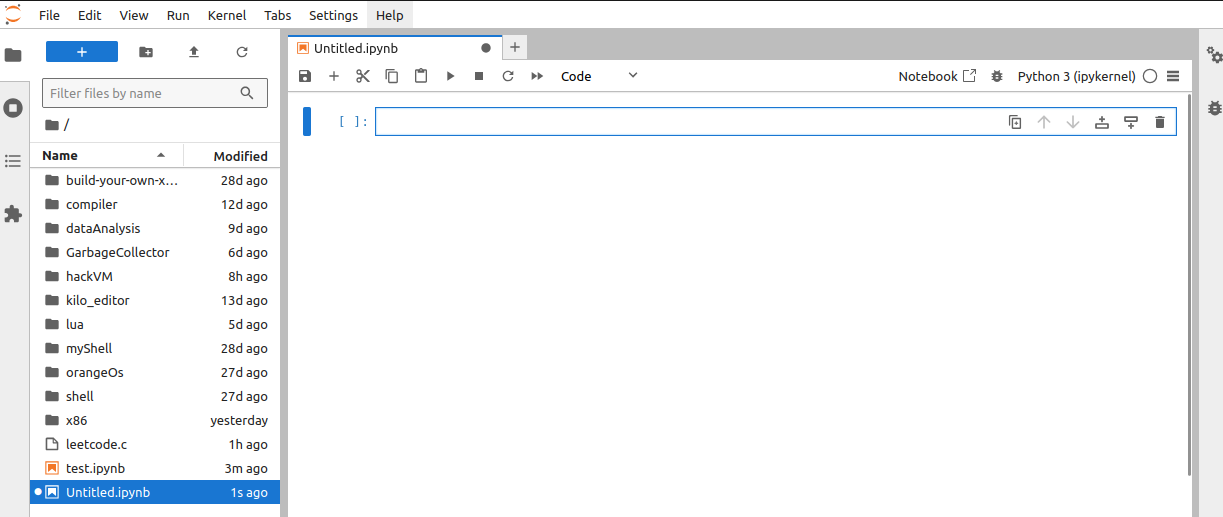Delete the cell with trash icon
1223x517 pixels.
click(1160, 122)
